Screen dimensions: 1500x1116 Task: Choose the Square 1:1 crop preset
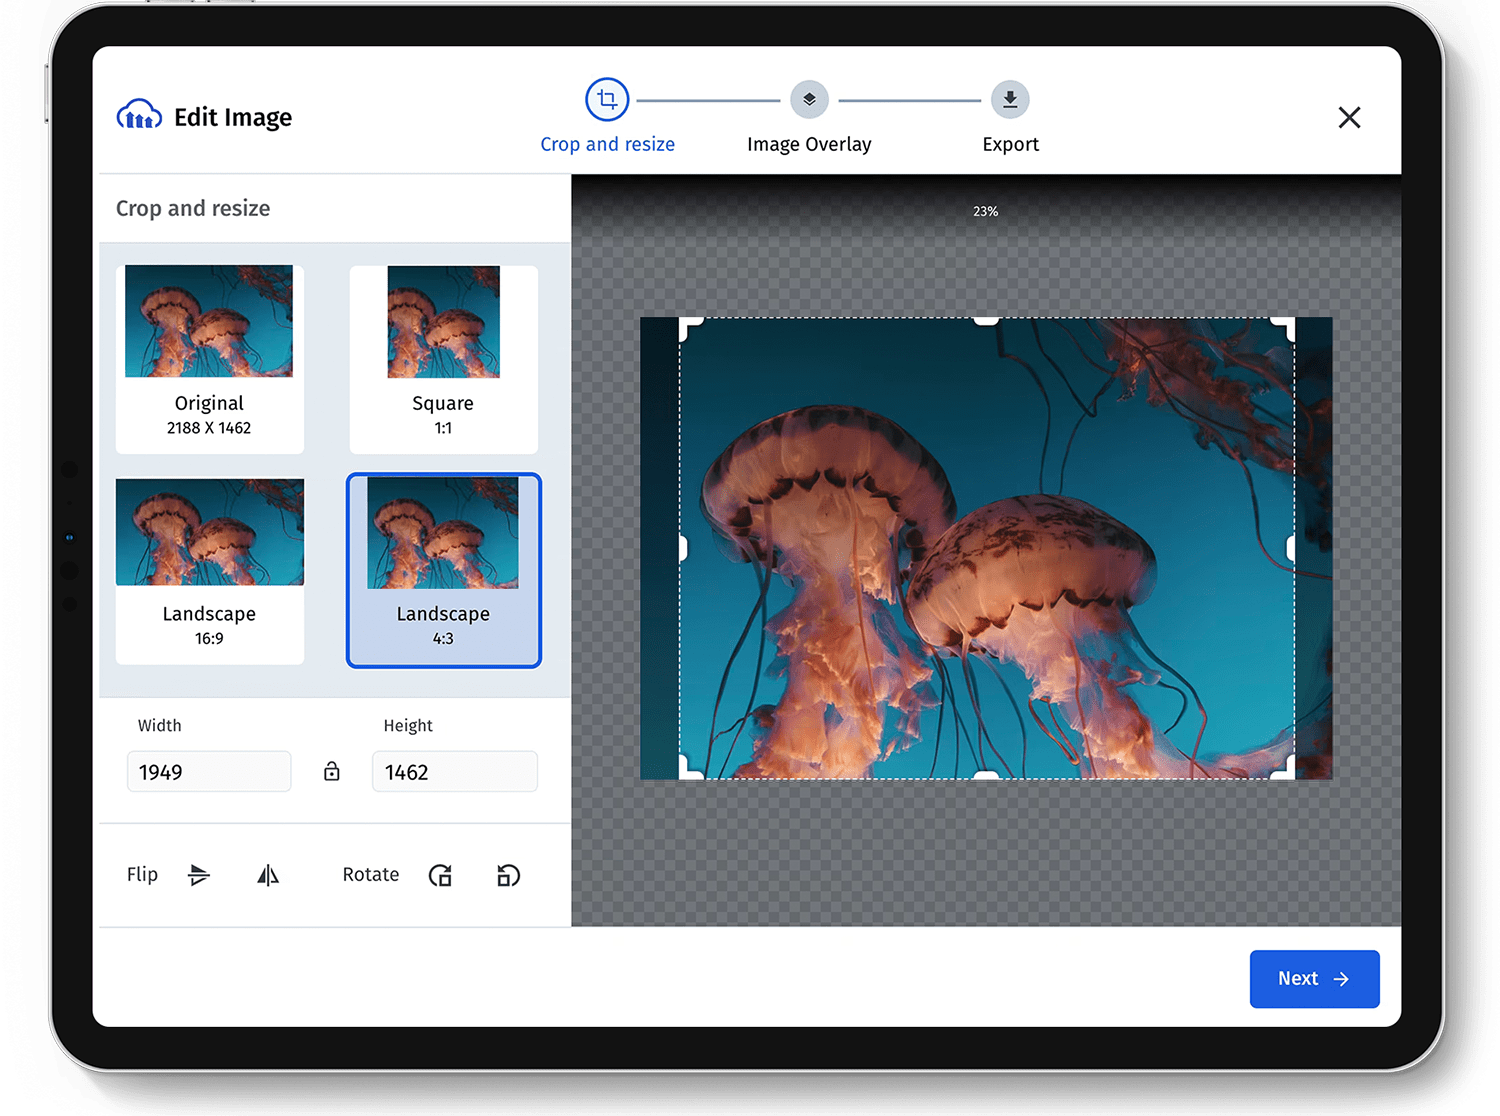coord(443,358)
